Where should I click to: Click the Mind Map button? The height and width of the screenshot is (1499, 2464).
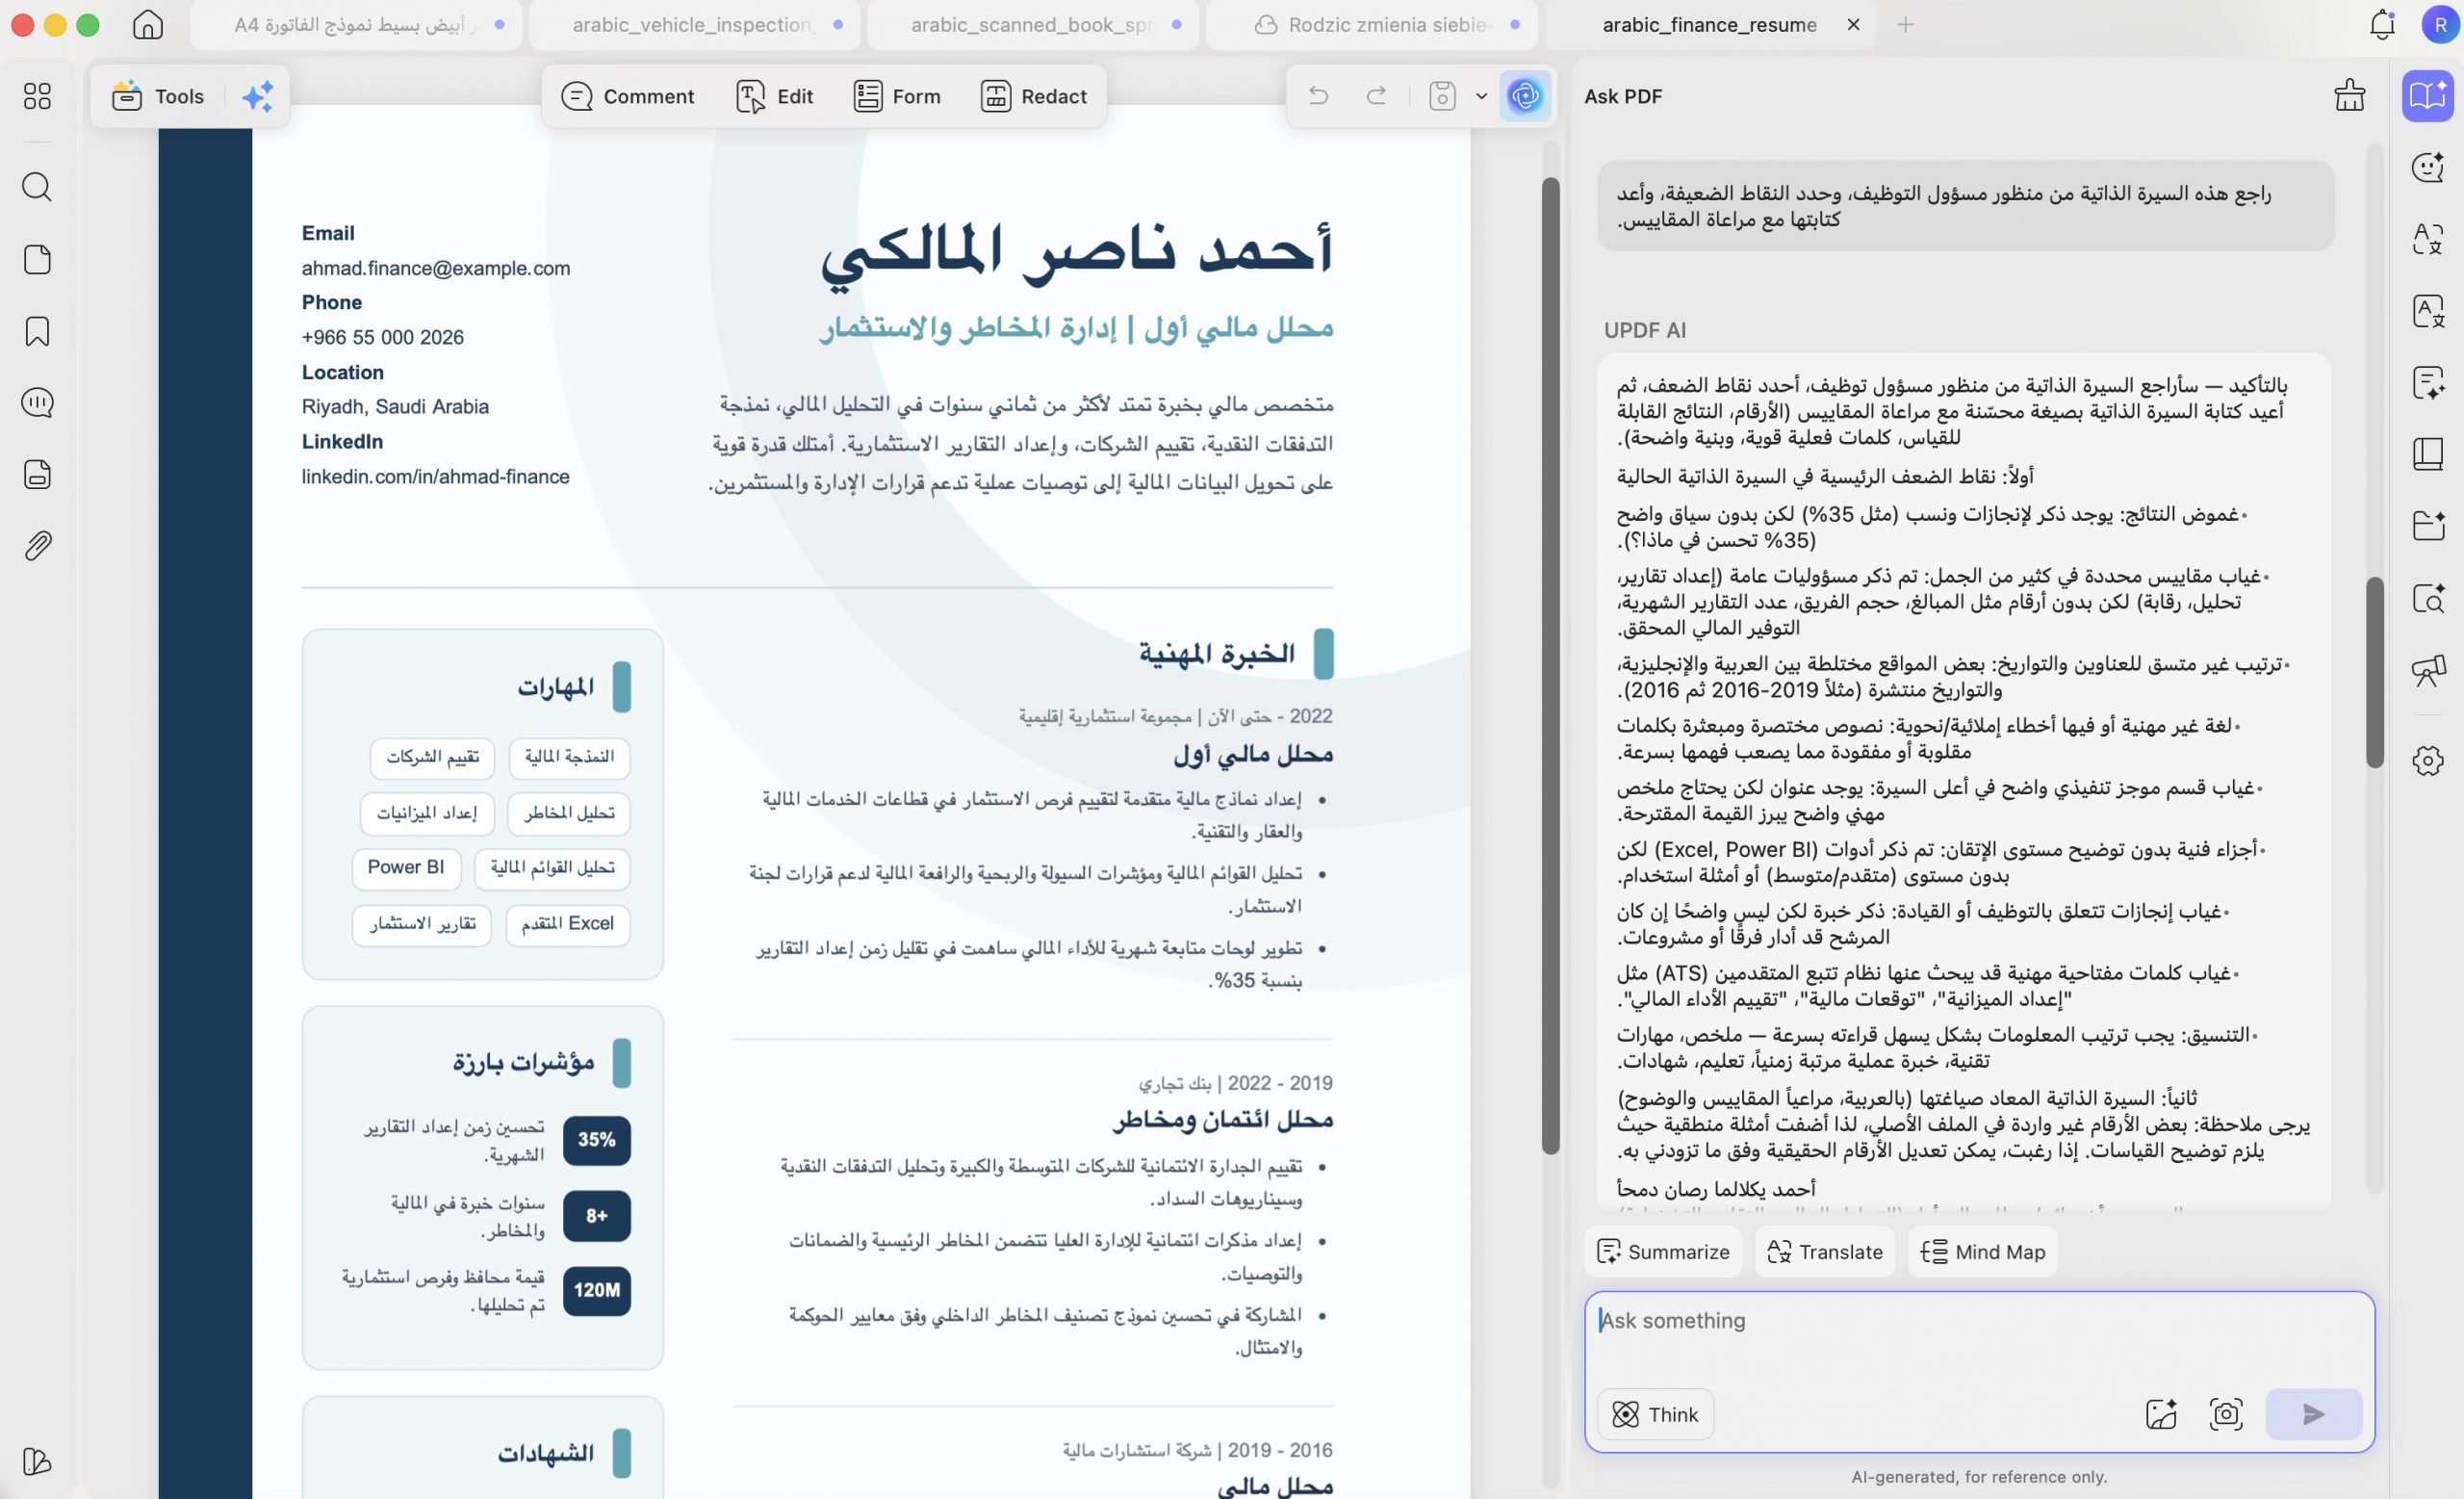(1983, 1252)
